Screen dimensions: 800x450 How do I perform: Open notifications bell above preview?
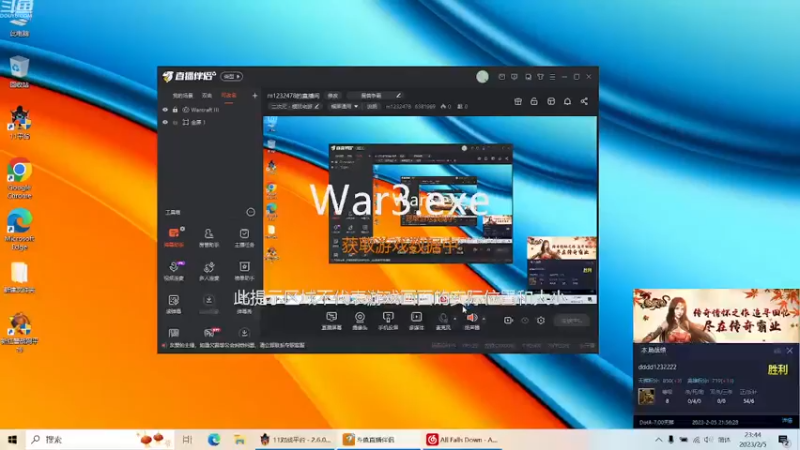tap(567, 101)
